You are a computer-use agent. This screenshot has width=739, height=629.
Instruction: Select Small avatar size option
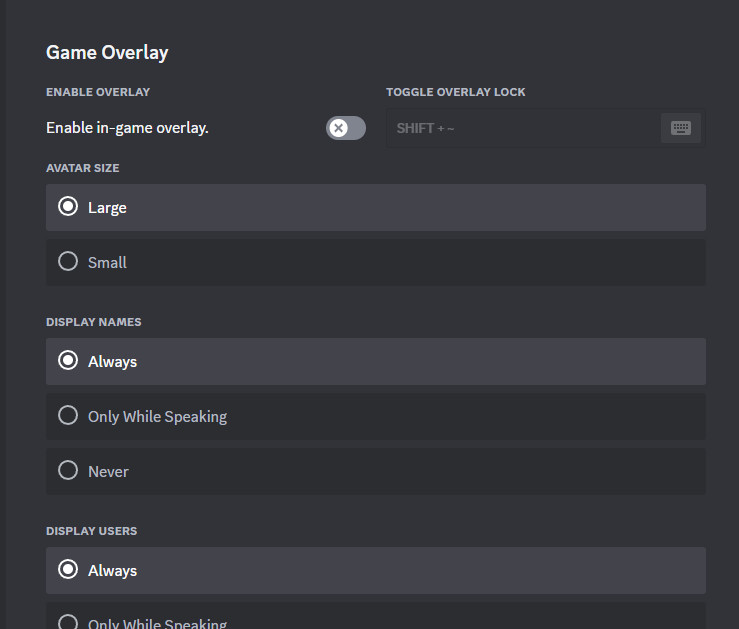[x=376, y=262]
